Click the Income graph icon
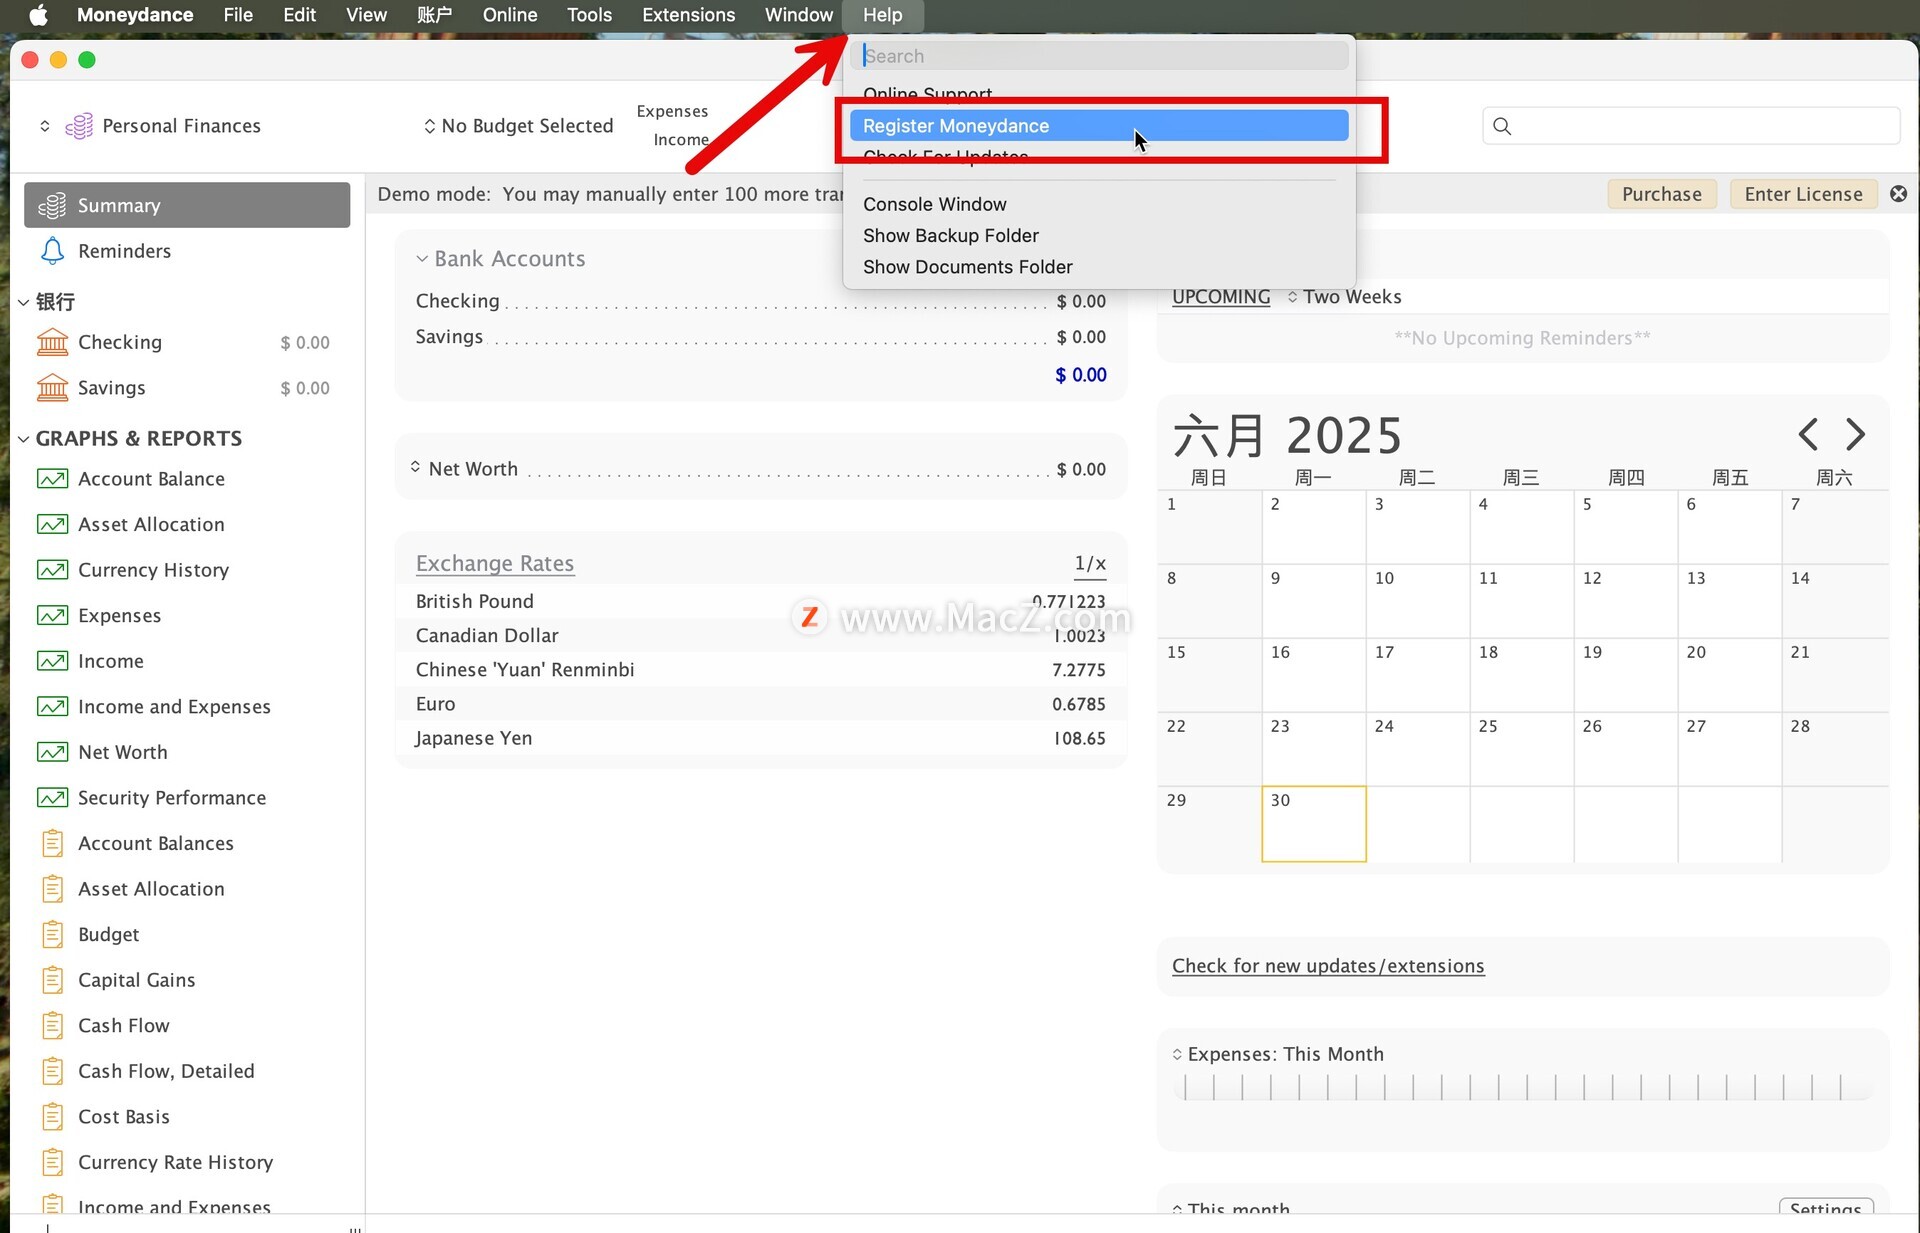 click(x=52, y=661)
